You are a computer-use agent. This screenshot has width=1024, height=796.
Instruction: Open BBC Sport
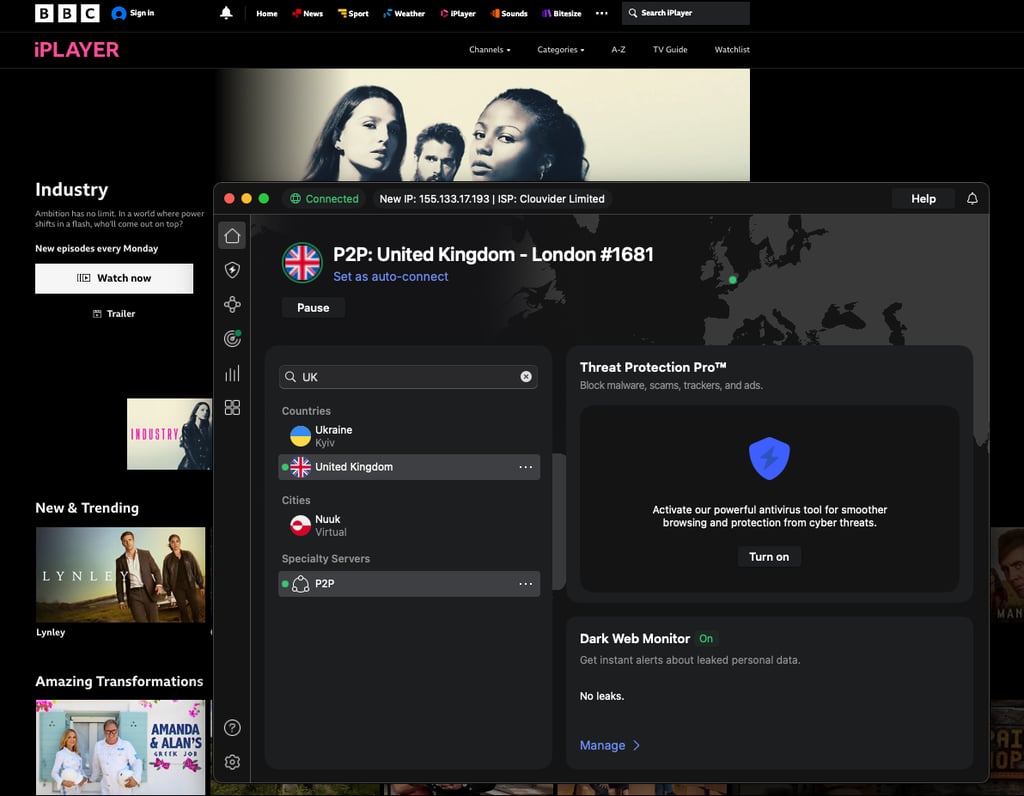tap(353, 13)
